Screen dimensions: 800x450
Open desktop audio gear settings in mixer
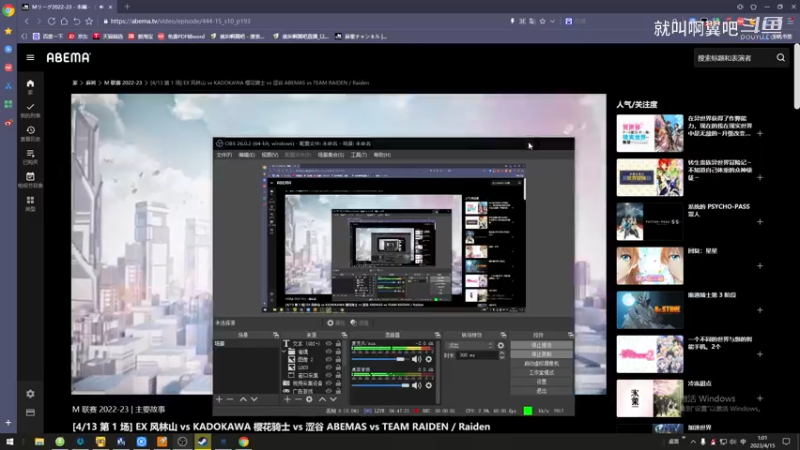point(429,385)
